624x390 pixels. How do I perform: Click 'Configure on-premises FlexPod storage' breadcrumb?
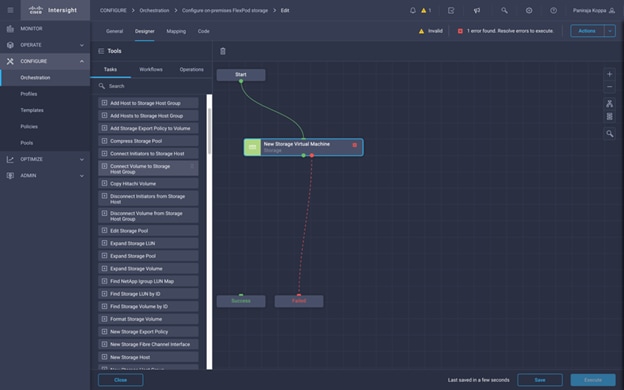coord(224,10)
